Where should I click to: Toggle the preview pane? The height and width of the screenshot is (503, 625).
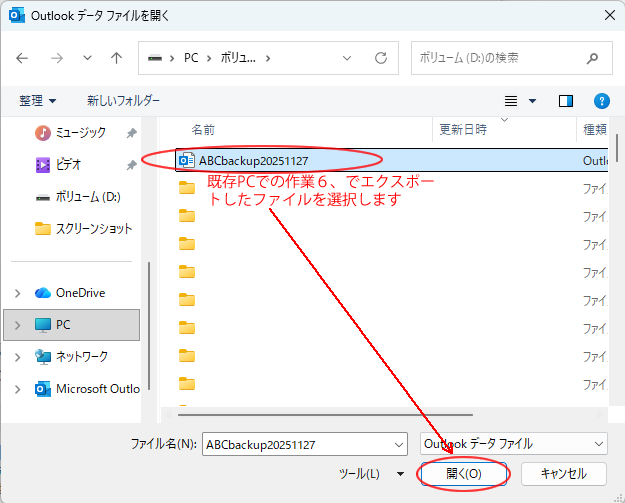(566, 101)
